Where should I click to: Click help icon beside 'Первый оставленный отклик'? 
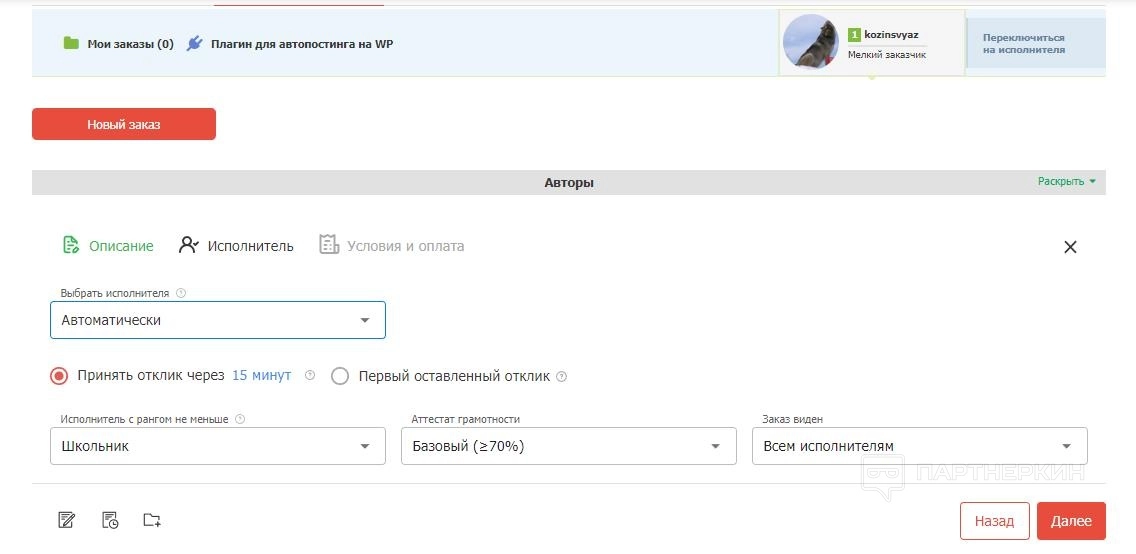click(x=561, y=377)
